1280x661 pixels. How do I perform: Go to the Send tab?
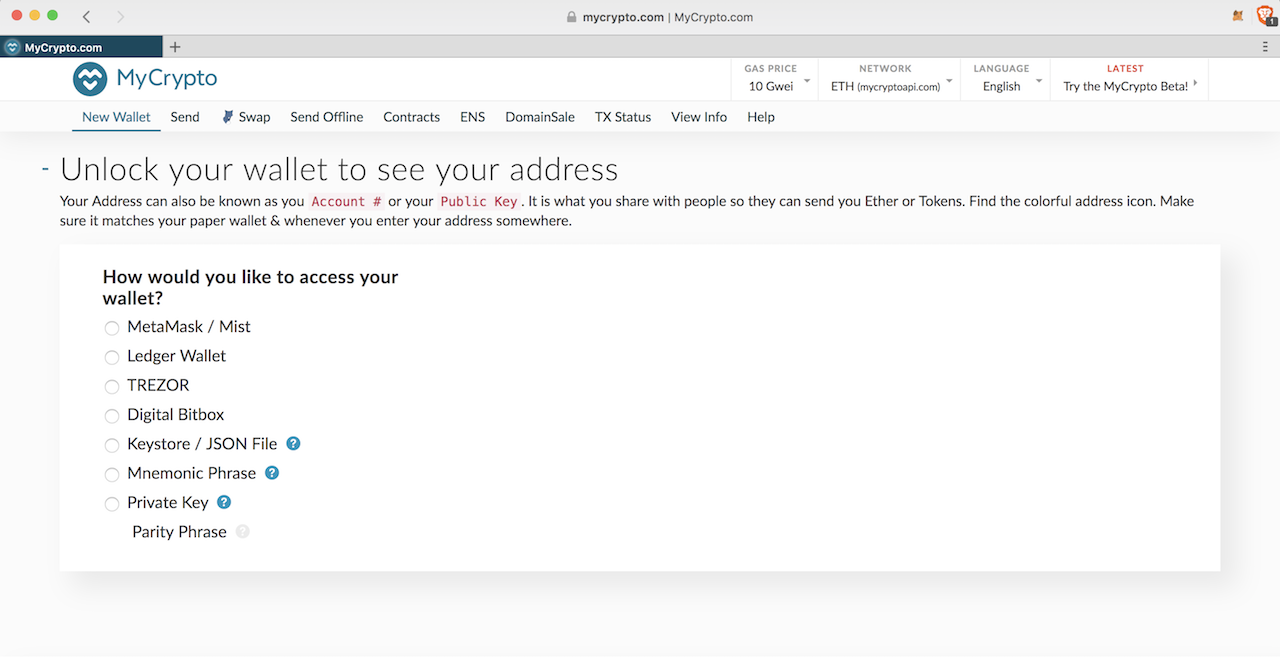185,117
